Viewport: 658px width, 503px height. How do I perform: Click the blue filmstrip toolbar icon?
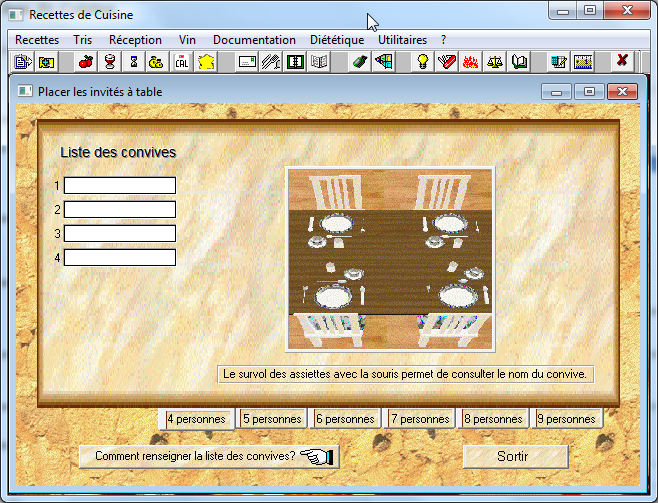pos(583,62)
